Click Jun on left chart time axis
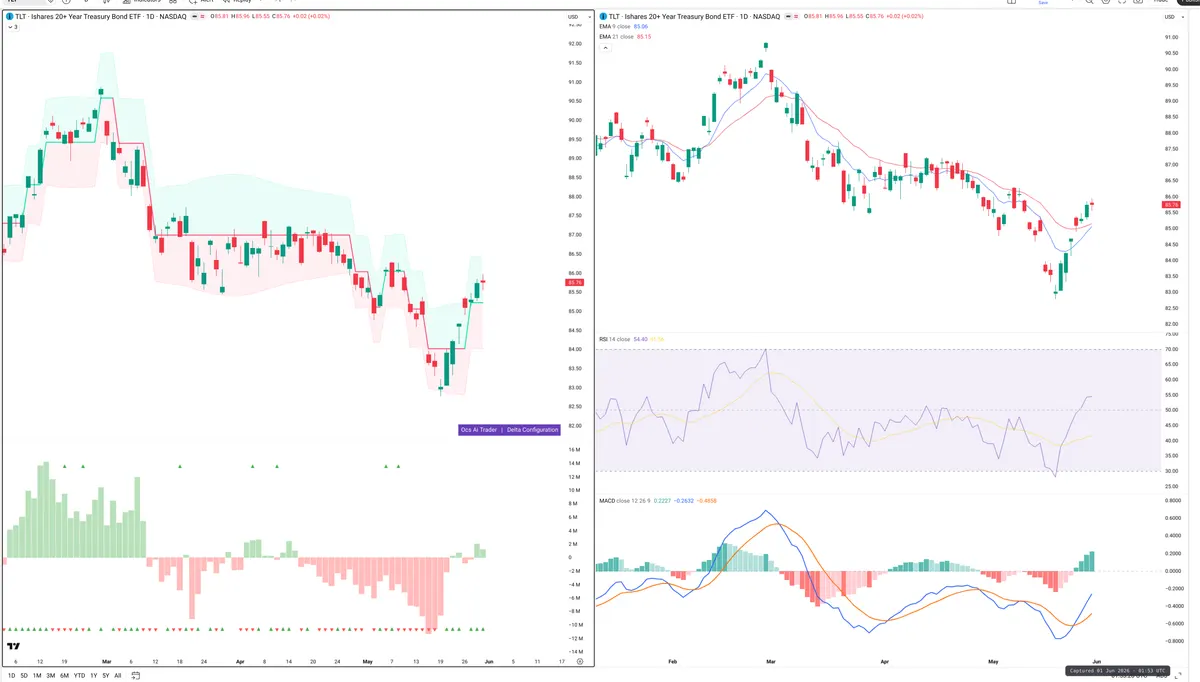This screenshot has width=1200, height=682. pyautogui.click(x=487, y=662)
